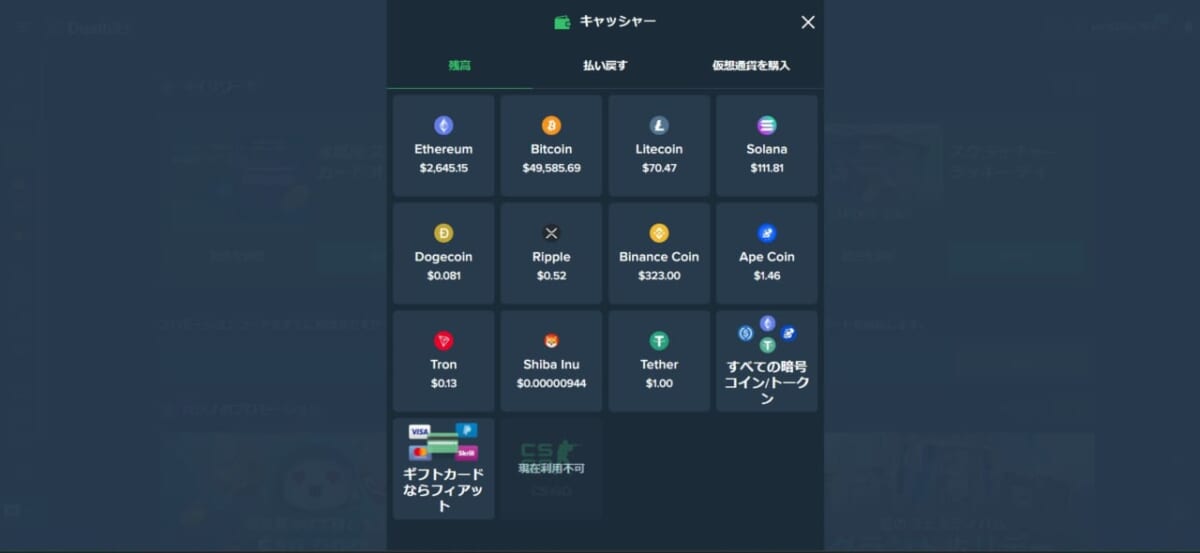Click the Solana name label
Image resolution: width=1200 pixels, height=553 pixels.
point(767,149)
